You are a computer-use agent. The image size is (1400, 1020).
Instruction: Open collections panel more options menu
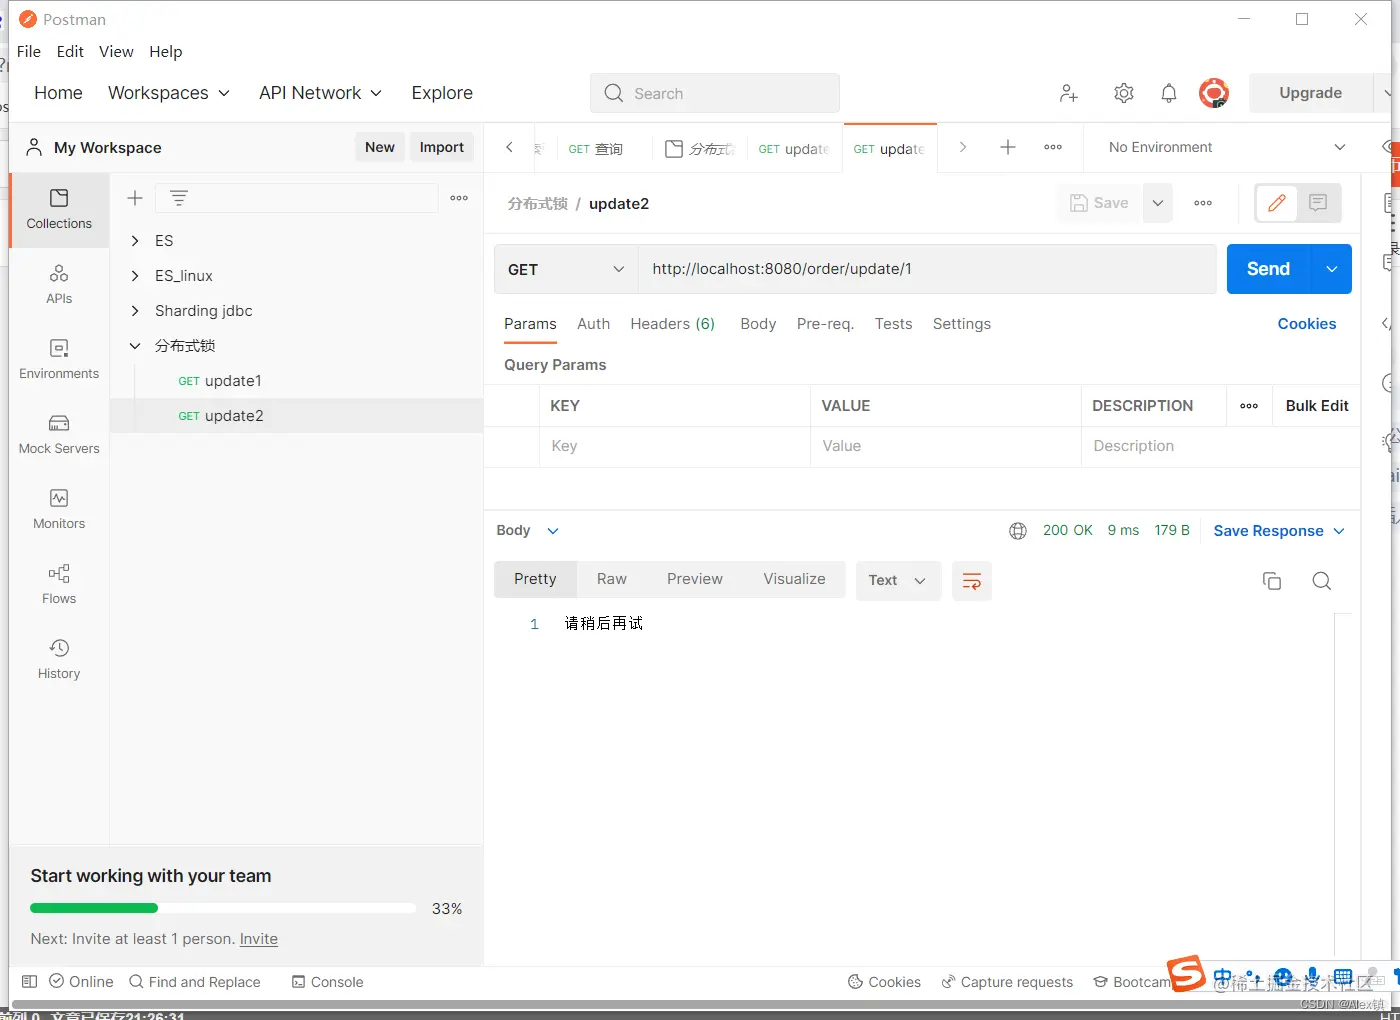pyautogui.click(x=459, y=198)
